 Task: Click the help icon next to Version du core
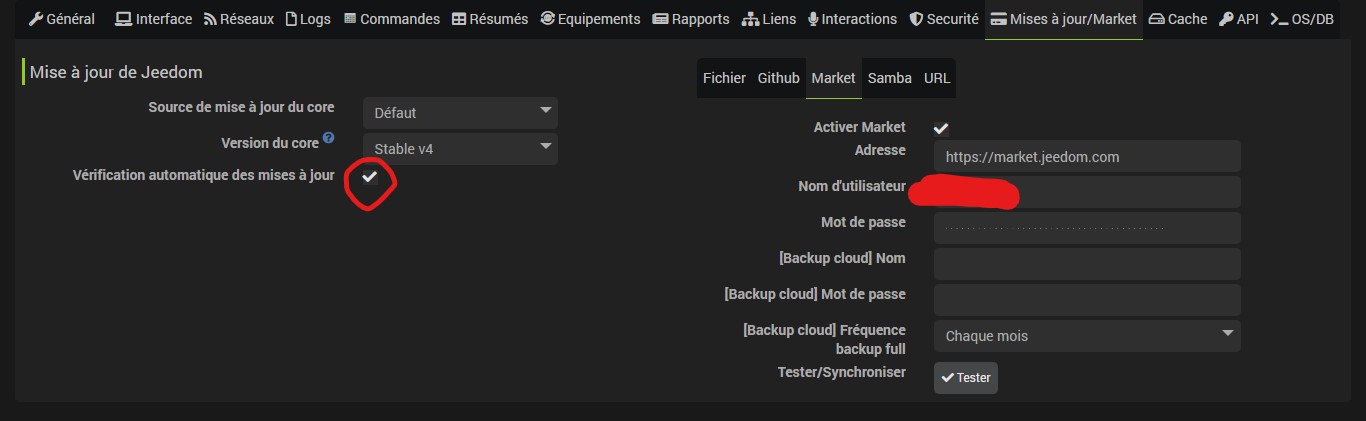pos(328,138)
